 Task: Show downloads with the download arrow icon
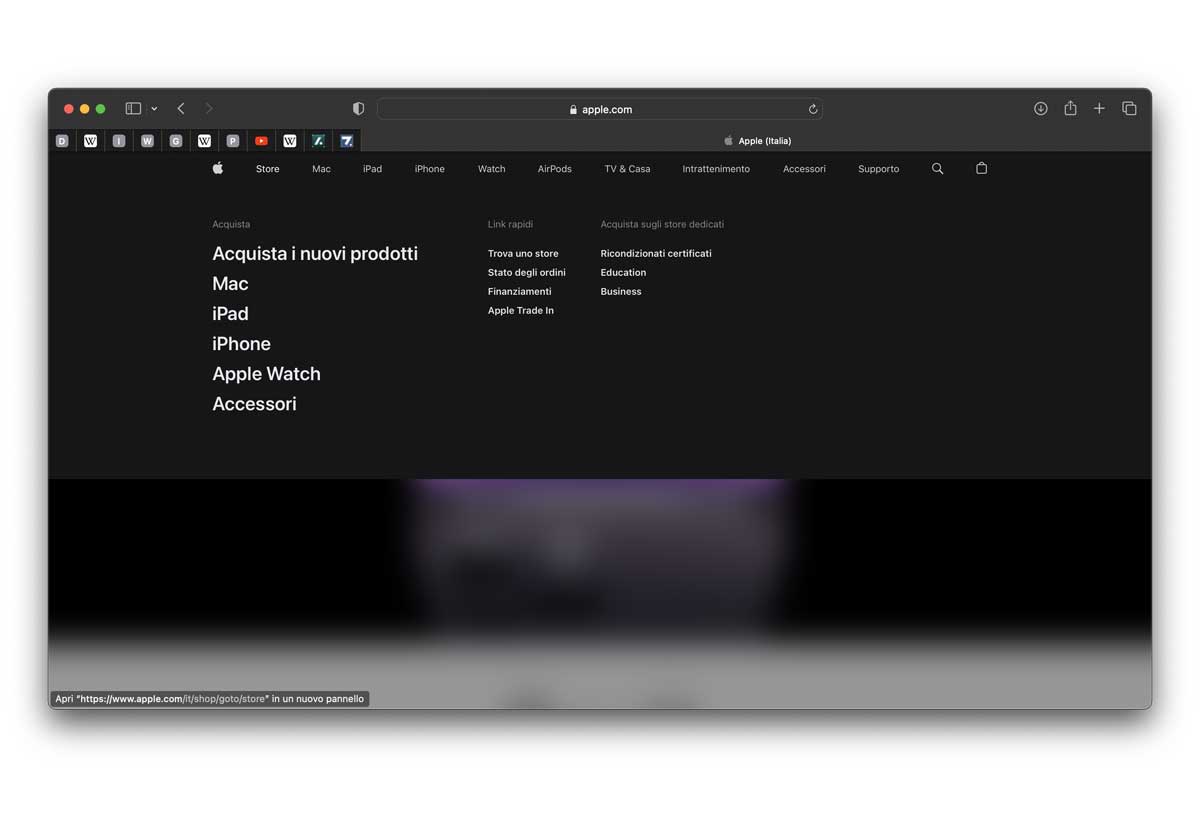[x=1041, y=108]
